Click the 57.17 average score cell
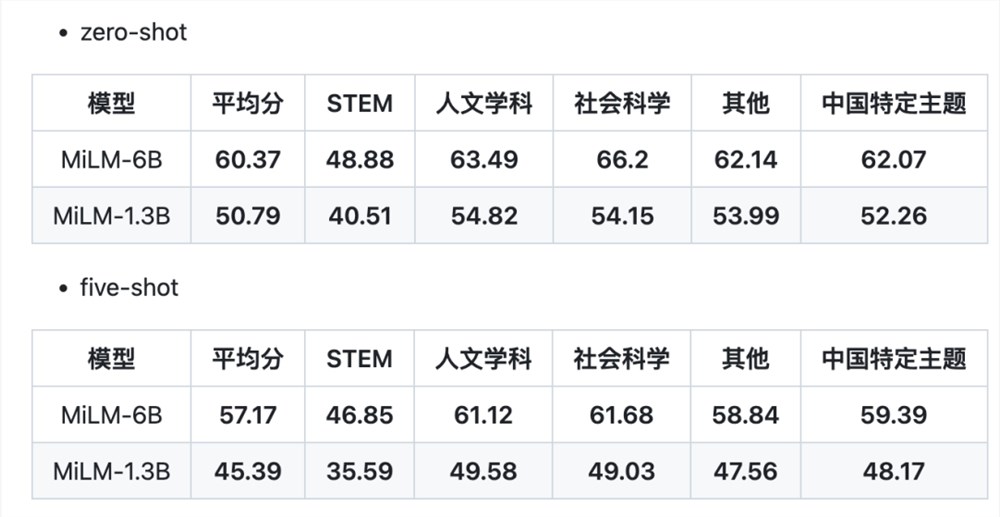Screen dimensions: 1000x517 point(247,415)
